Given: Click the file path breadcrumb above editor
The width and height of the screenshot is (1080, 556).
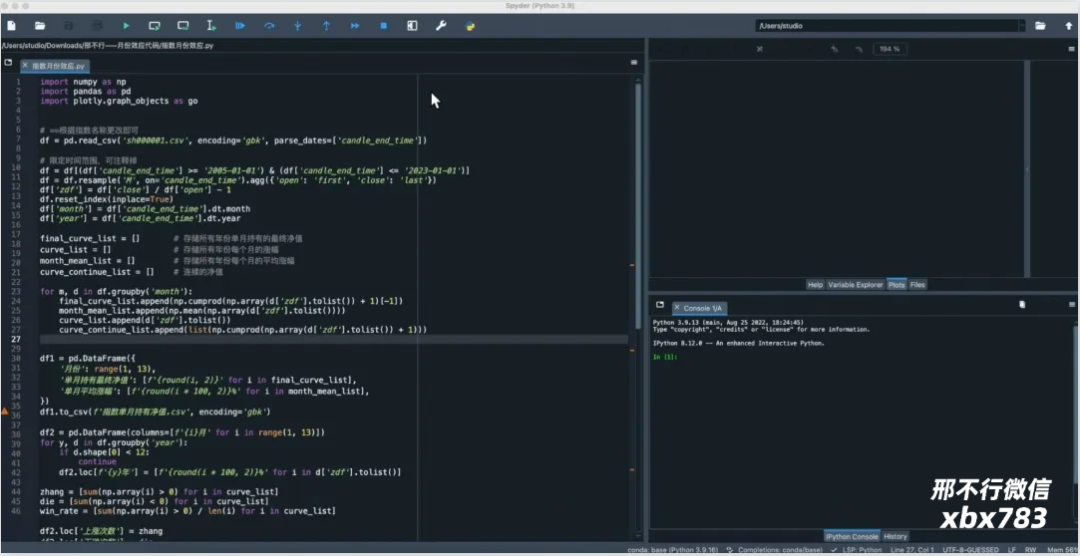Looking at the screenshot, I should (107, 45).
